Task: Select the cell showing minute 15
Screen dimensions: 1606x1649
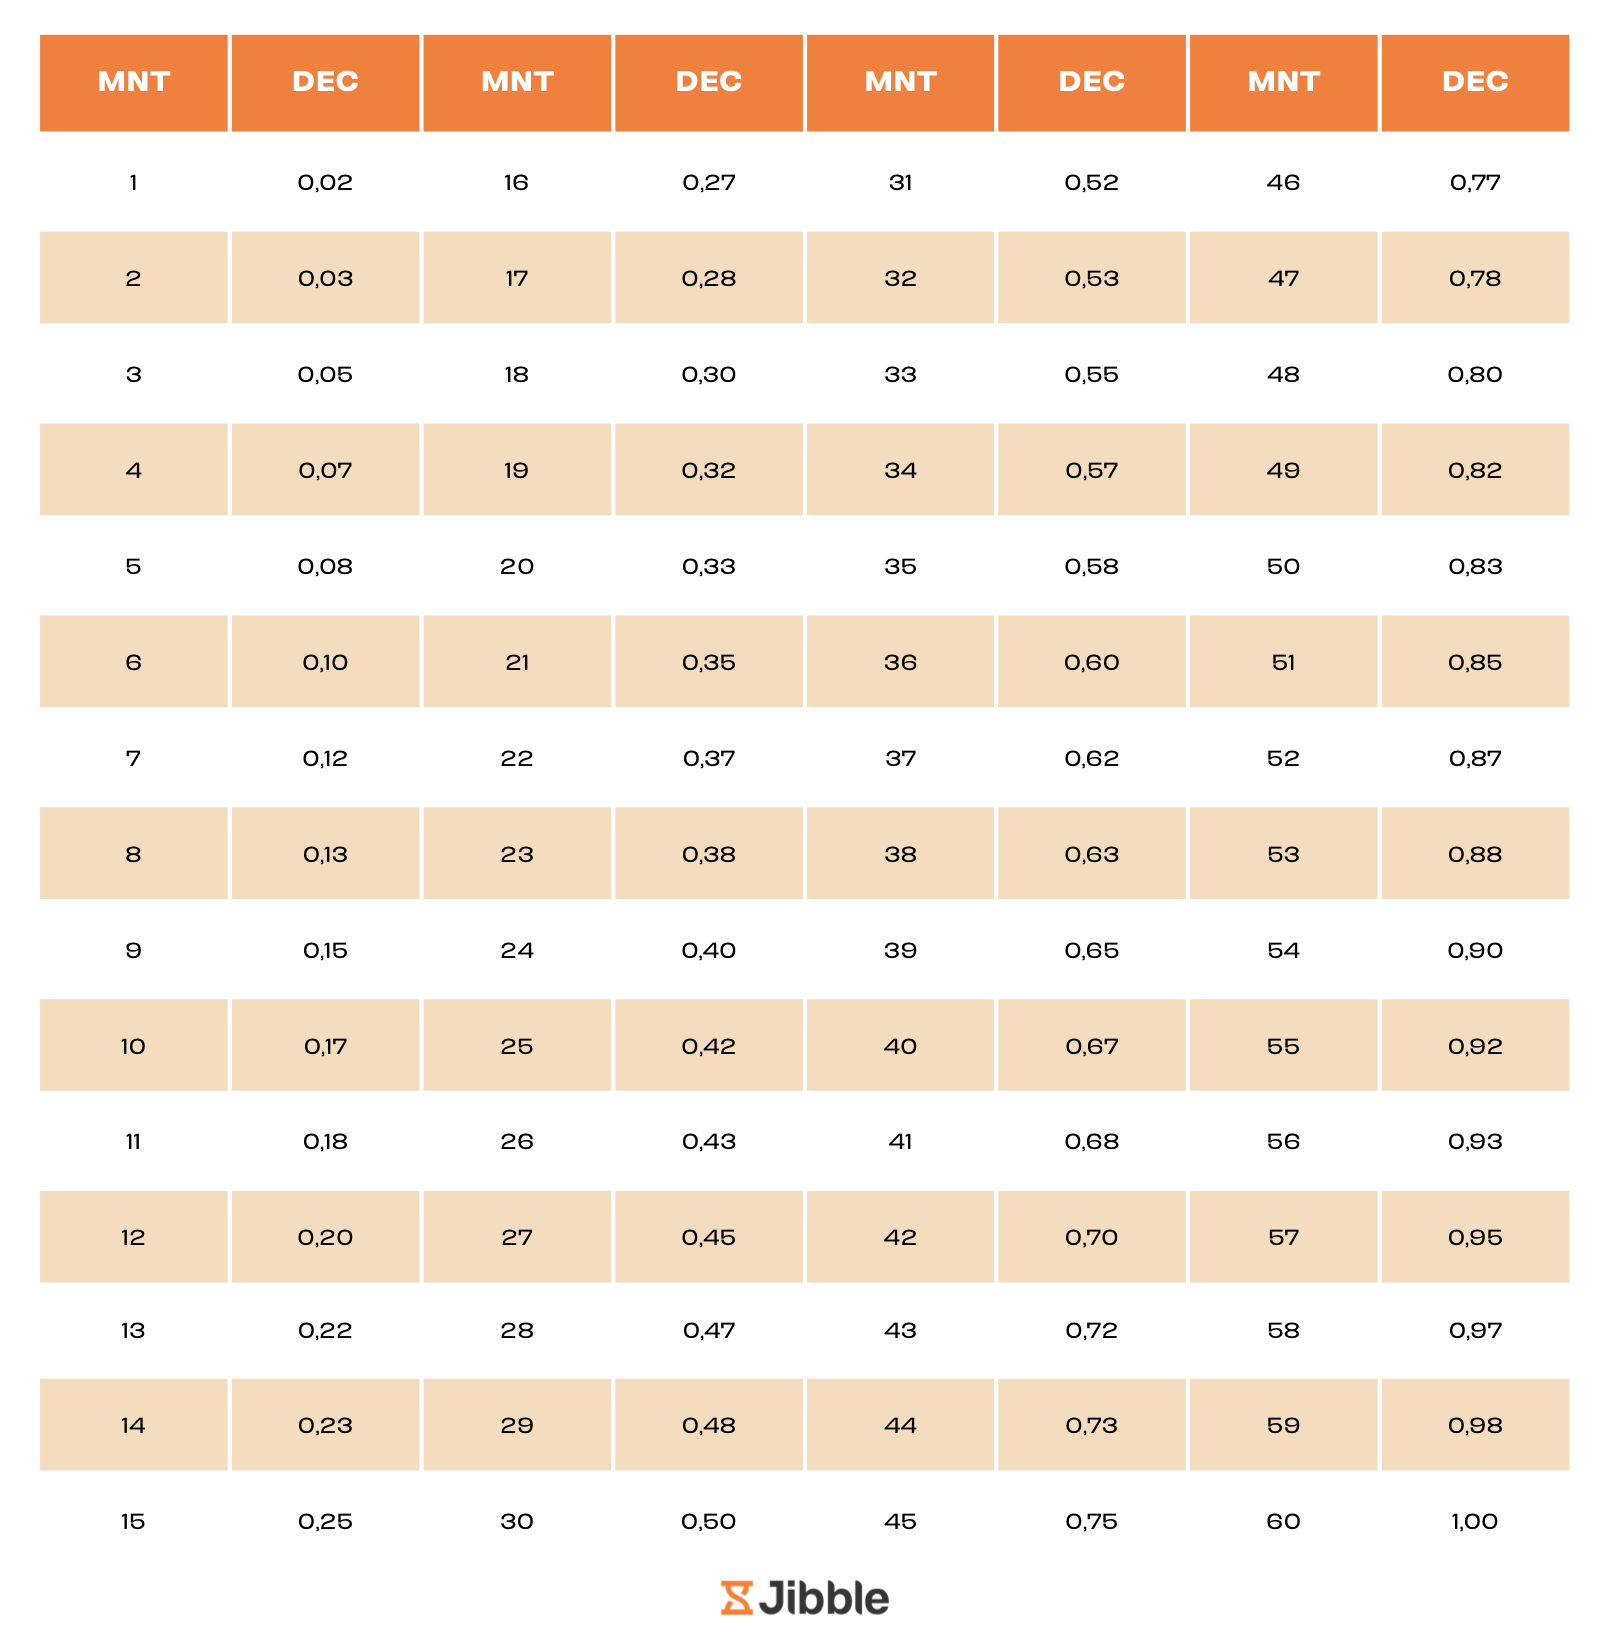Action: point(133,1521)
